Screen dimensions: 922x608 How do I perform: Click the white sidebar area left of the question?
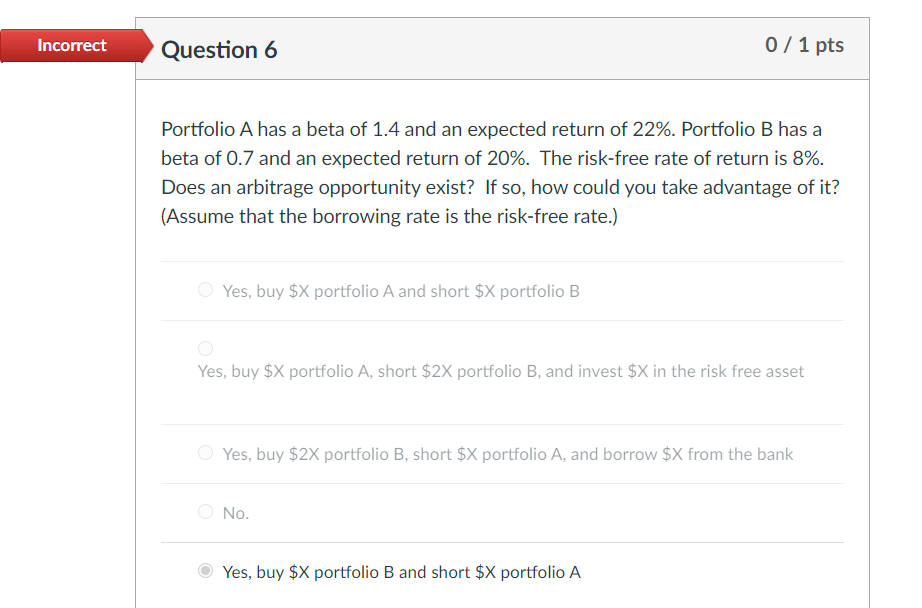[x=65, y=300]
